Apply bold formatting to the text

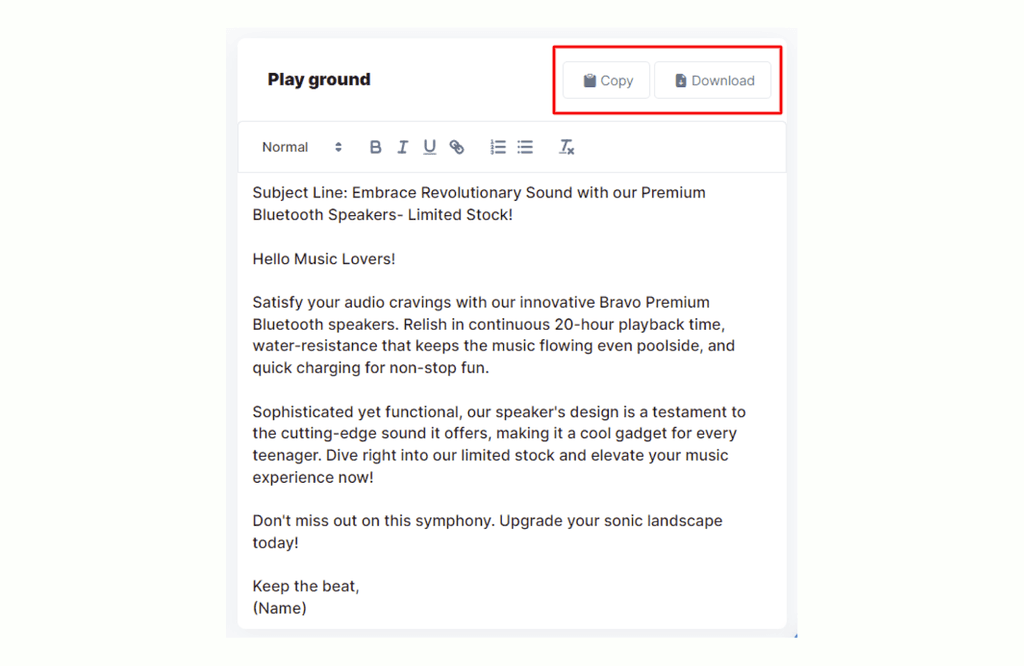tap(375, 146)
